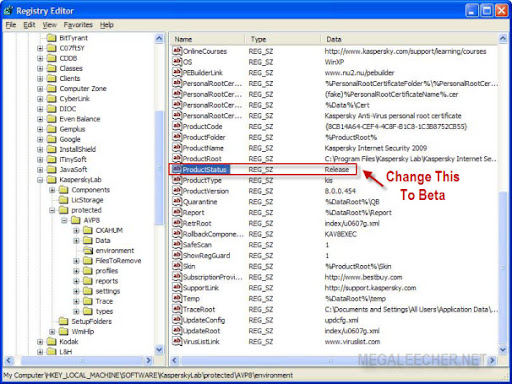Sort values by Data column header
This screenshot has height=384, width=512.
coord(410,39)
